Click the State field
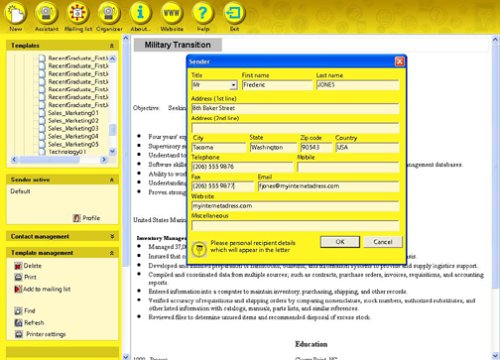The height and width of the screenshot is (360, 500). (273, 147)
